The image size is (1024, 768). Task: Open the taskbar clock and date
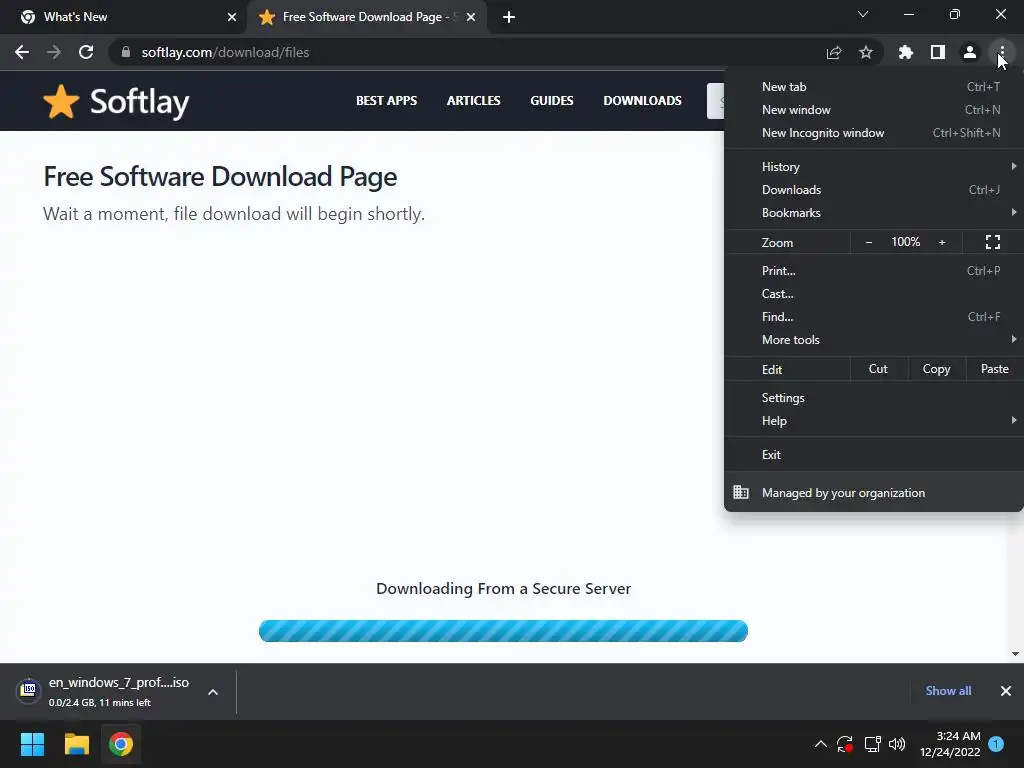point(950,744)
